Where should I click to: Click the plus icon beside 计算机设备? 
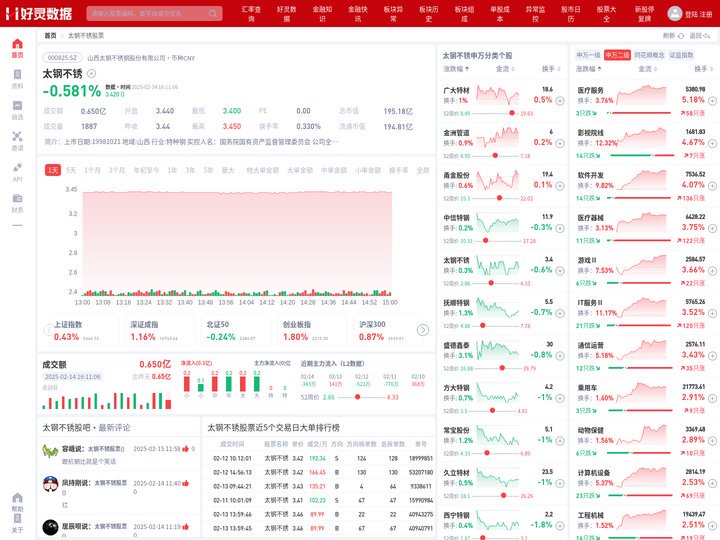click(x=712, y=483)
